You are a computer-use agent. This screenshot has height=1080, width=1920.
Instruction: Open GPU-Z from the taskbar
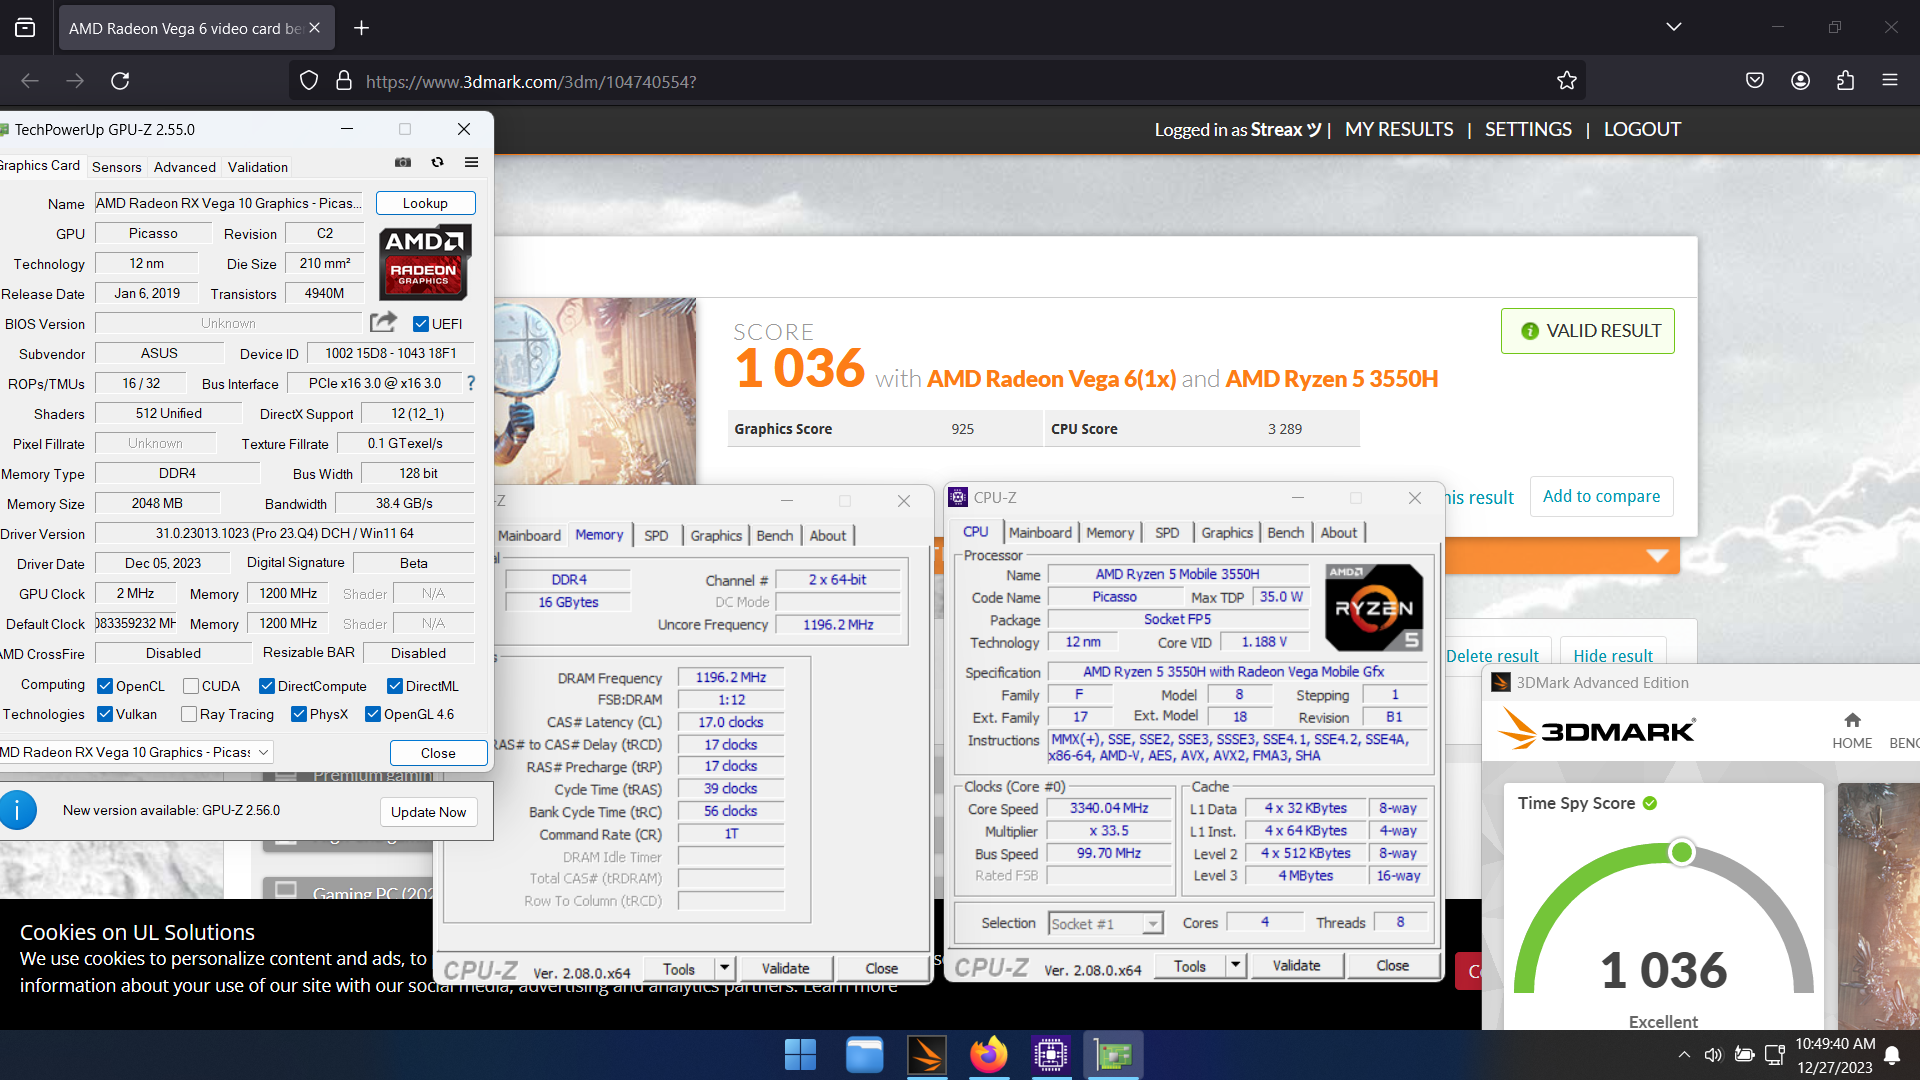(1113, 1055)
